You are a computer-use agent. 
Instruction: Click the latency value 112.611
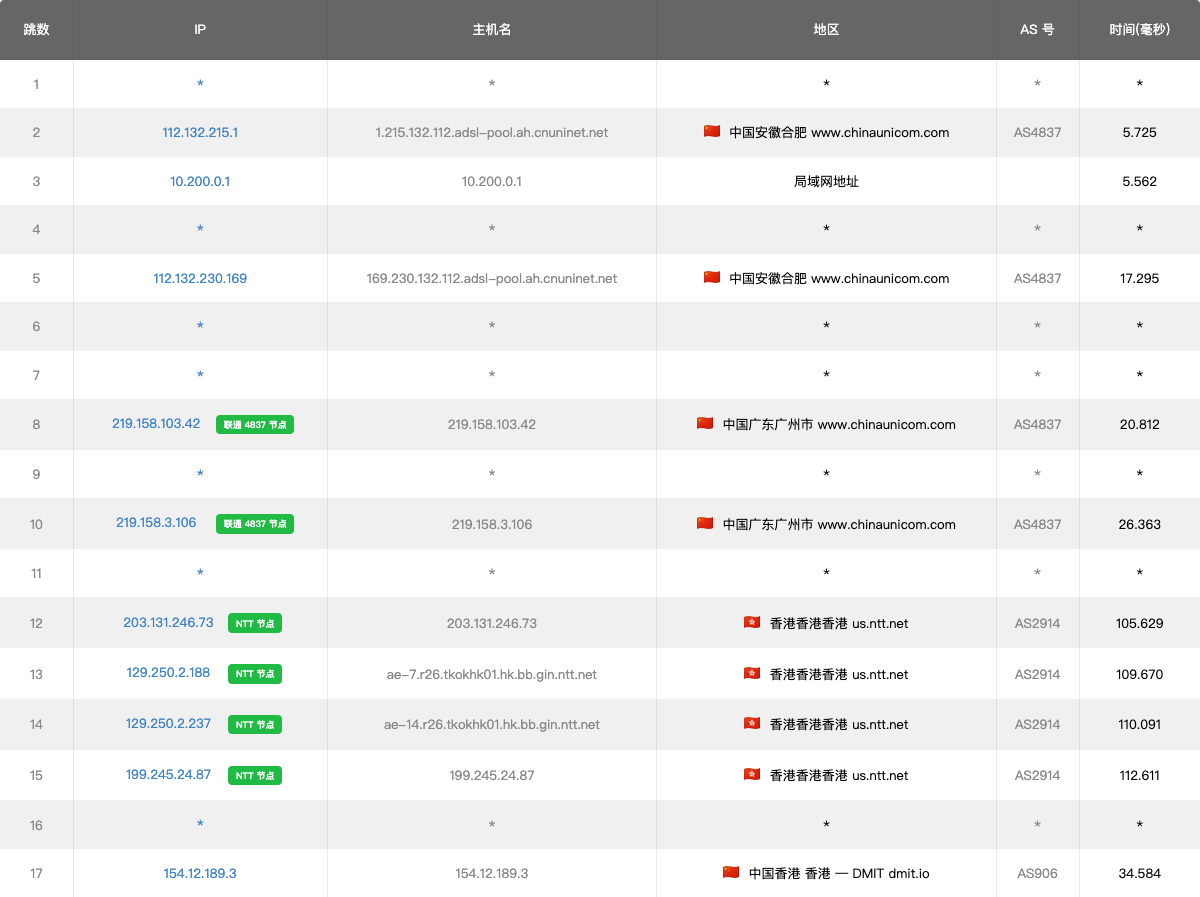click(1140, 775)
